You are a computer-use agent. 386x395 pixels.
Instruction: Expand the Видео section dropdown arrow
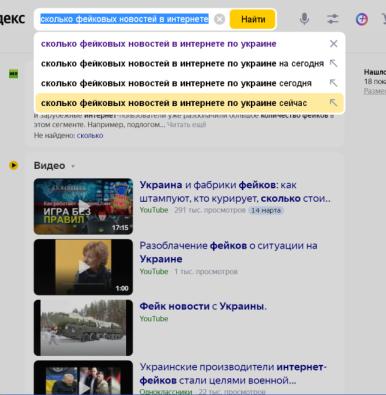click(73, 166)
